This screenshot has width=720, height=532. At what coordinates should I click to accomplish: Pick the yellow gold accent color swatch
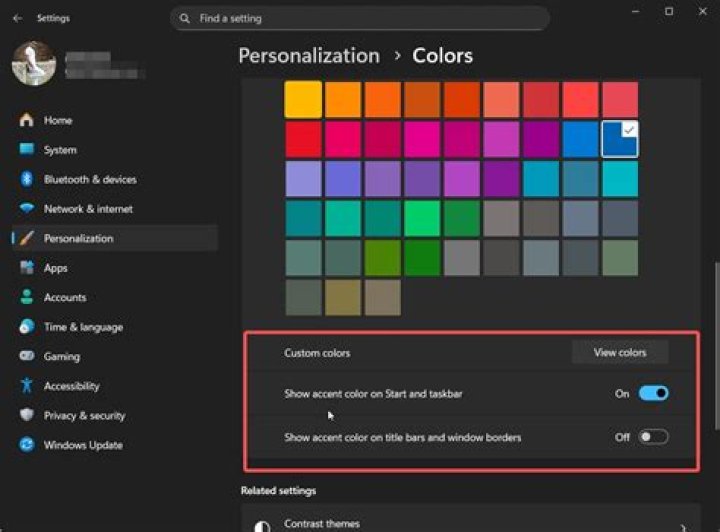[303, 100]
